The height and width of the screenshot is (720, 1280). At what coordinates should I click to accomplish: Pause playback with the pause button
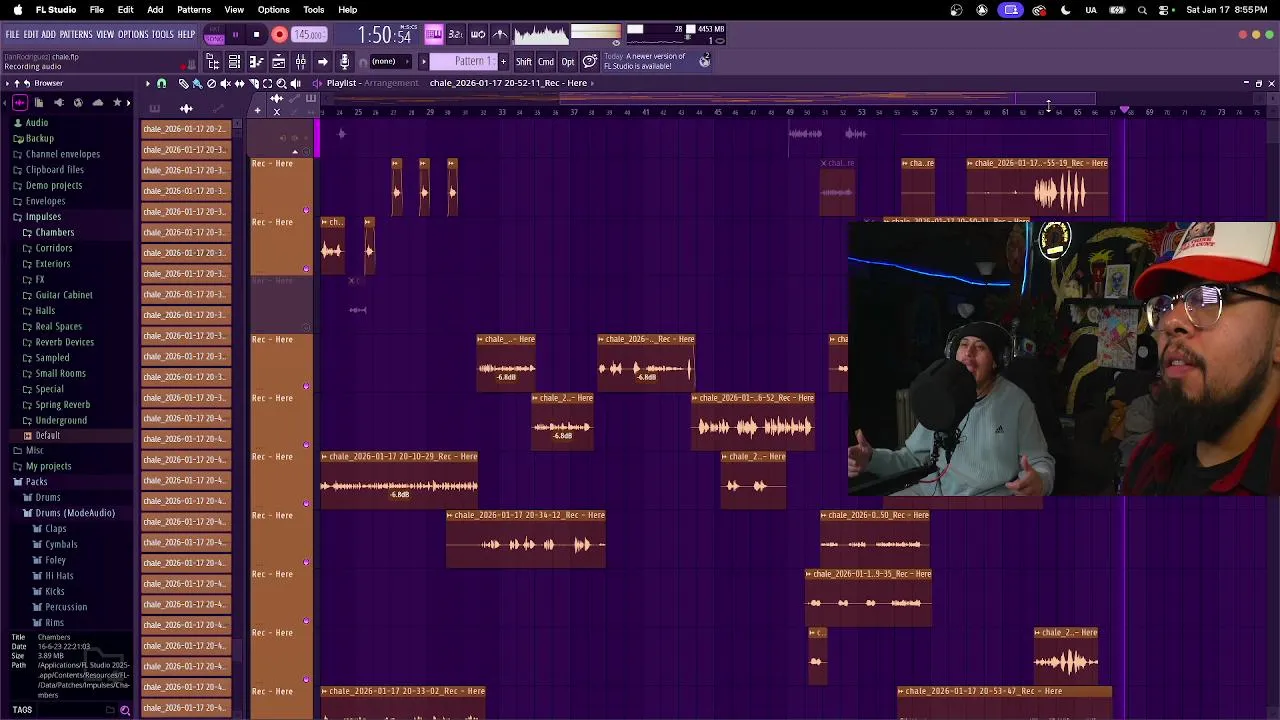[x=235, y=35]
